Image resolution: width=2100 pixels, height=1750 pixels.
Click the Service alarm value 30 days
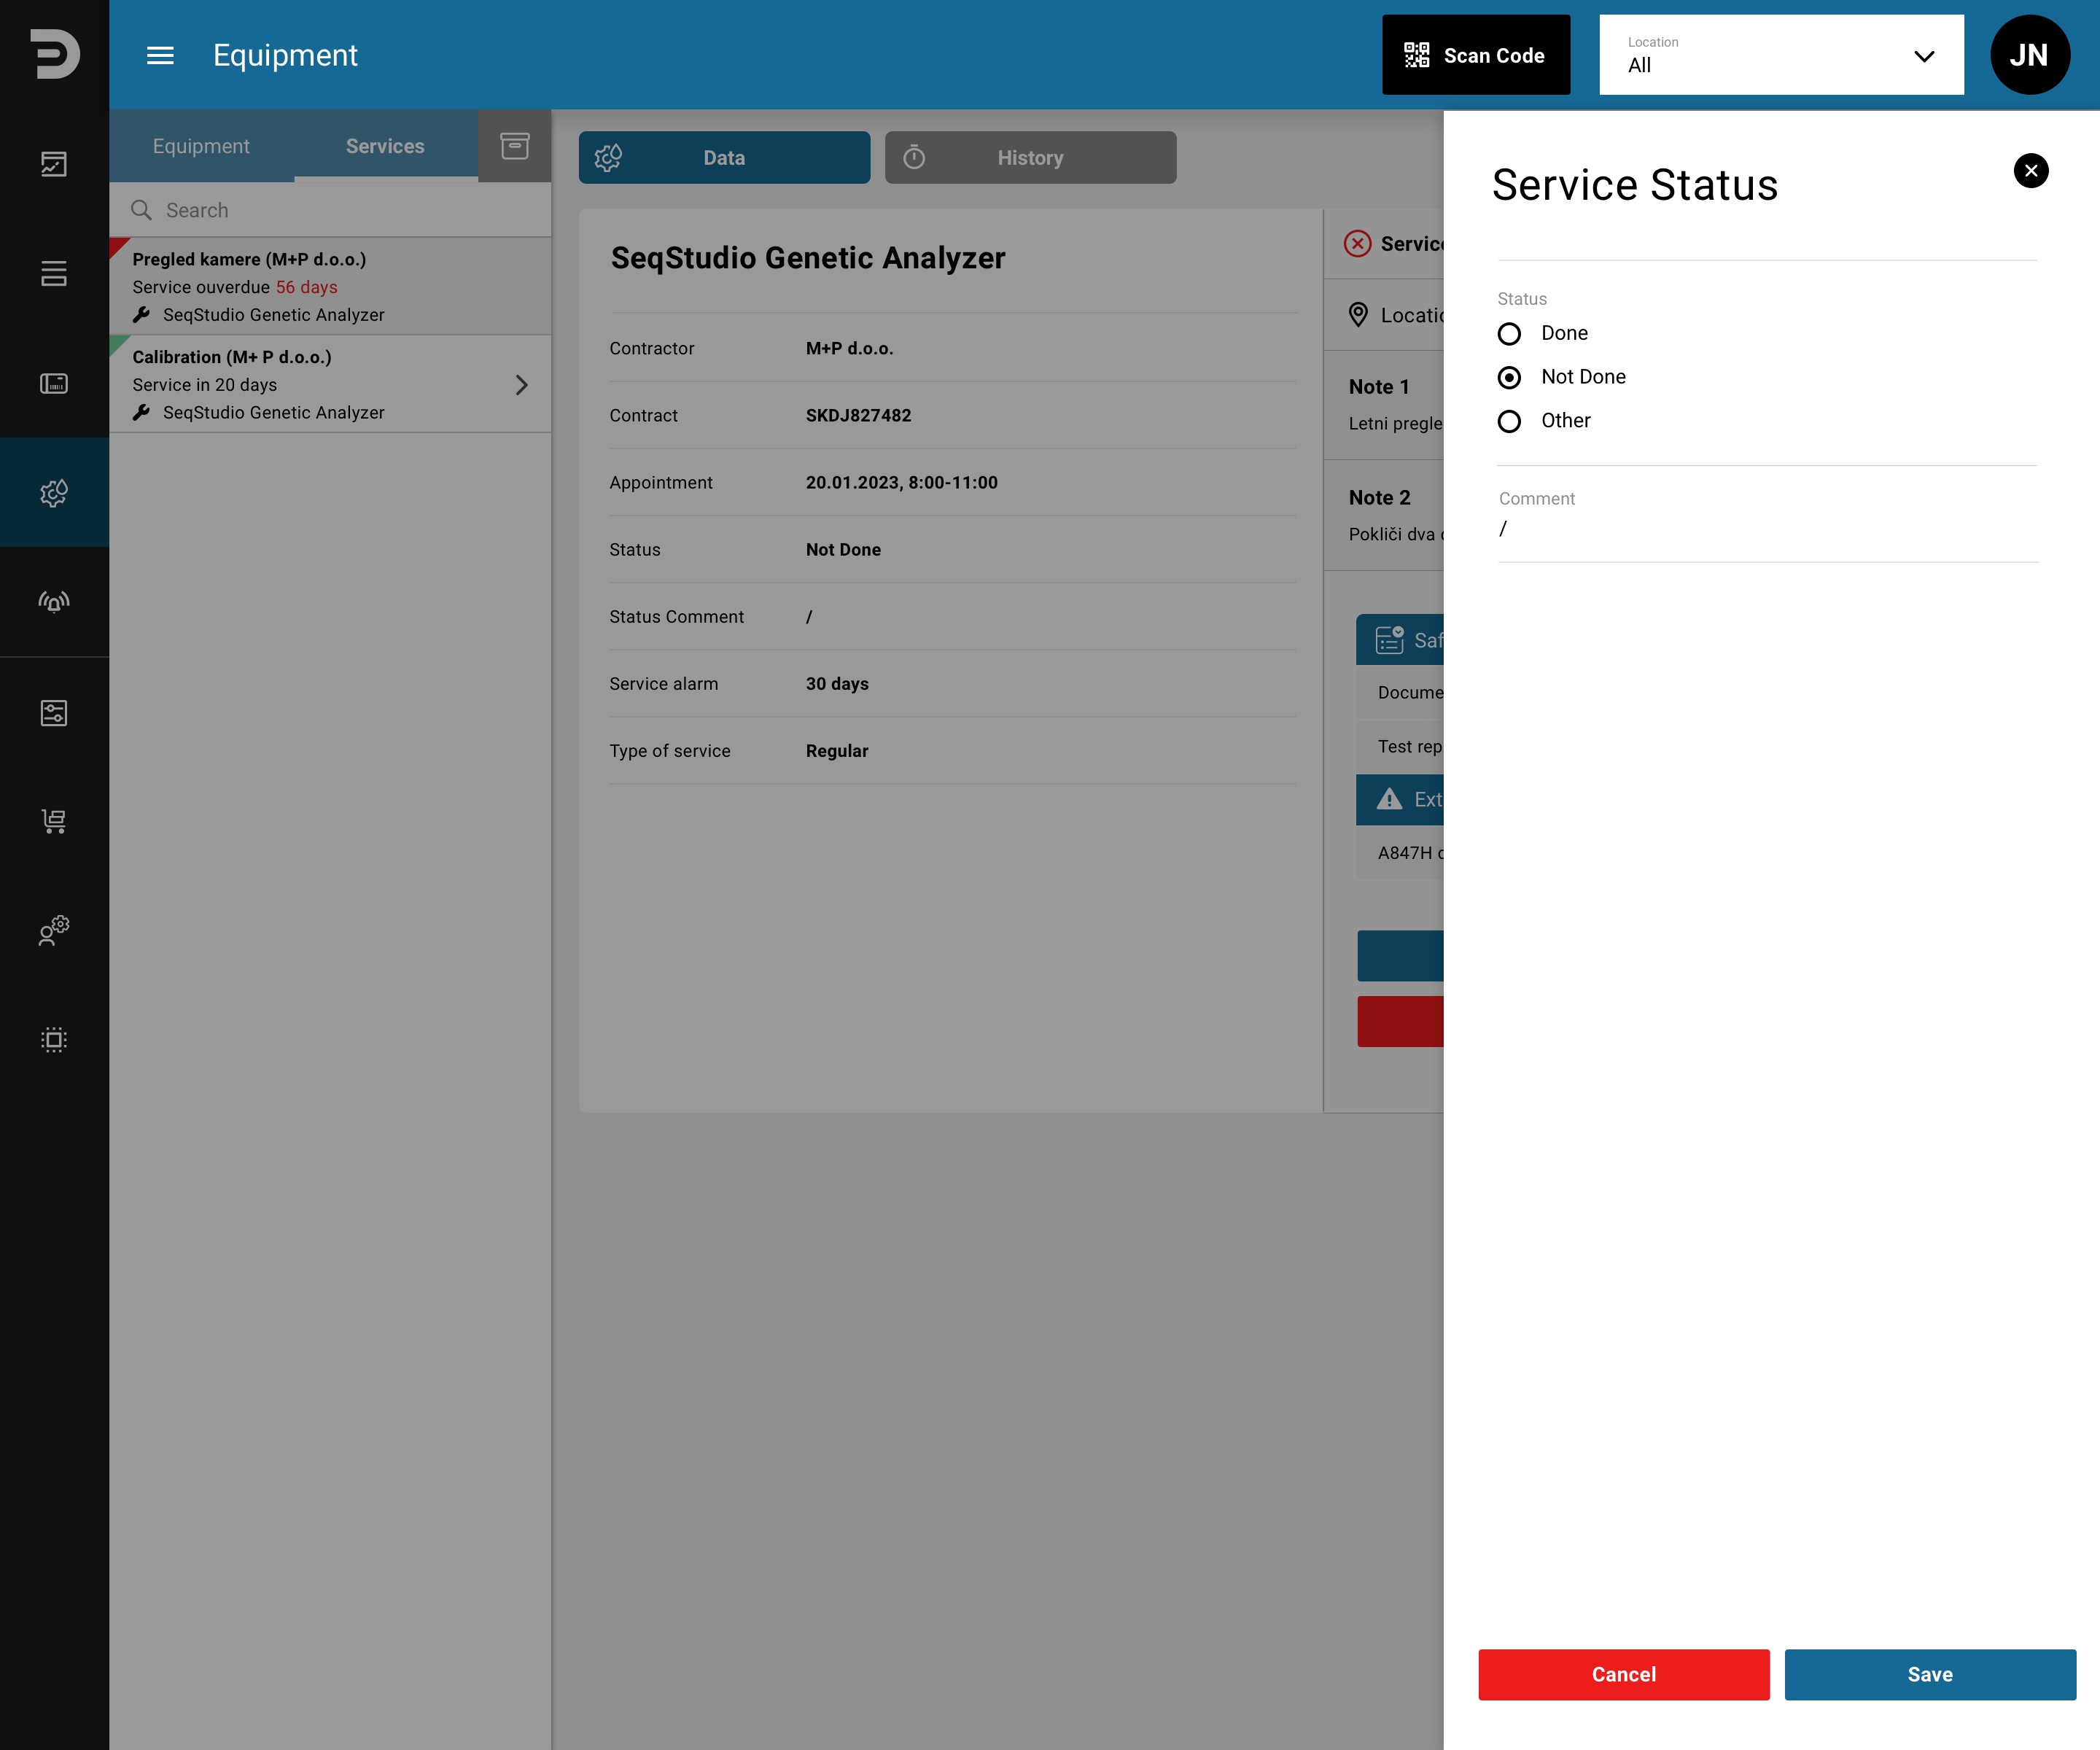[837, 684]
